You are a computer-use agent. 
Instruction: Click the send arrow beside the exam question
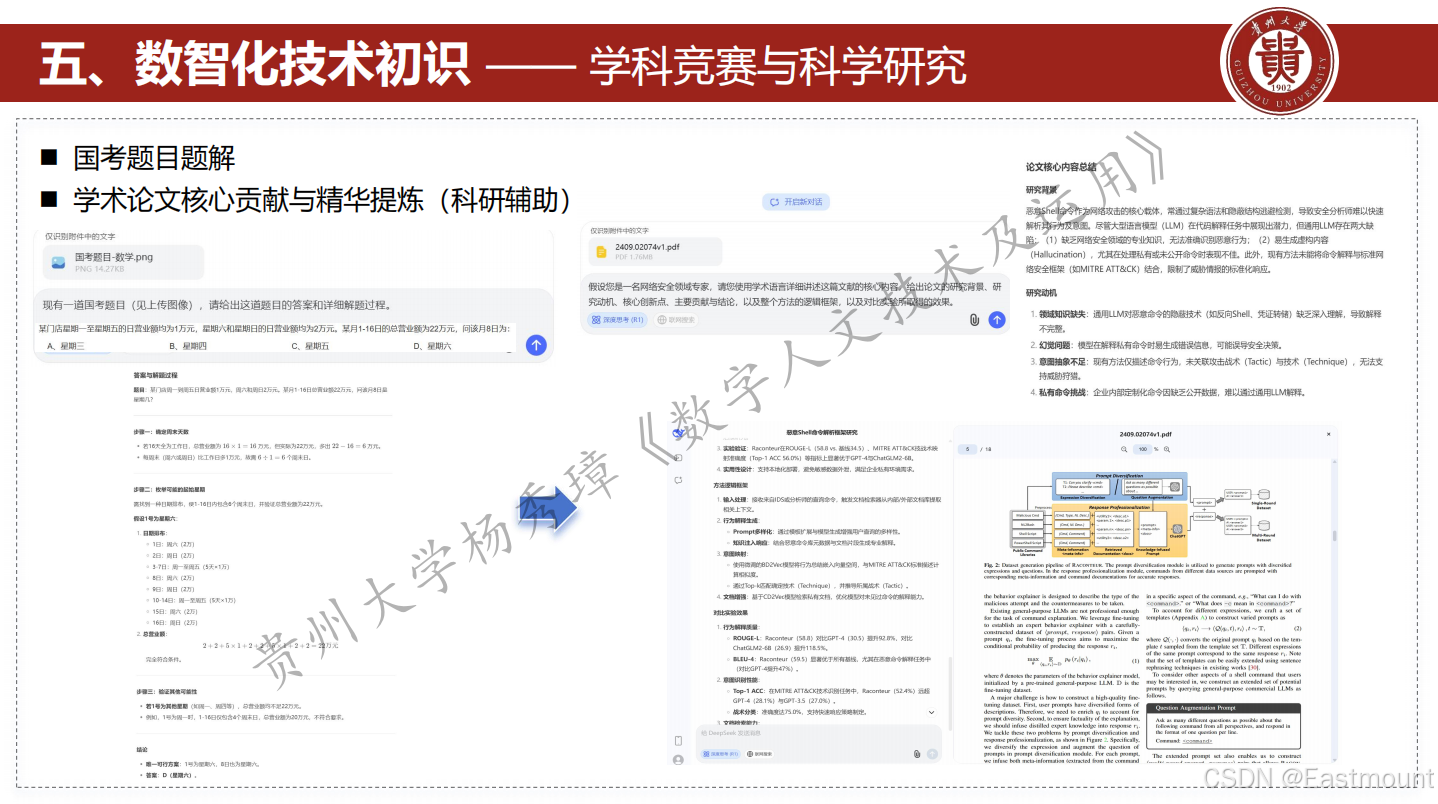click(535, 345)
